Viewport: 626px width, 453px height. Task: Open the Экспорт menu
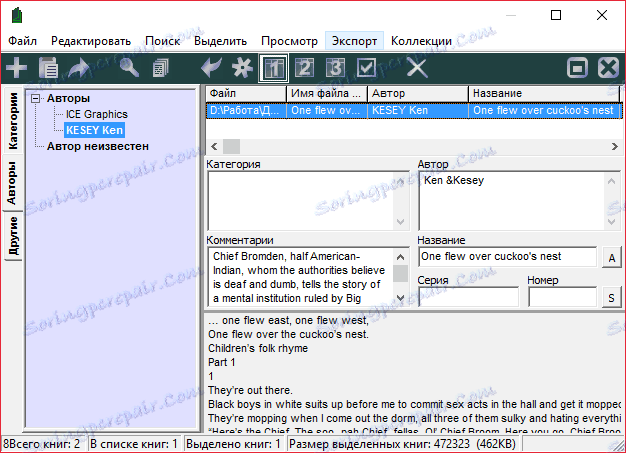[355, 41]
